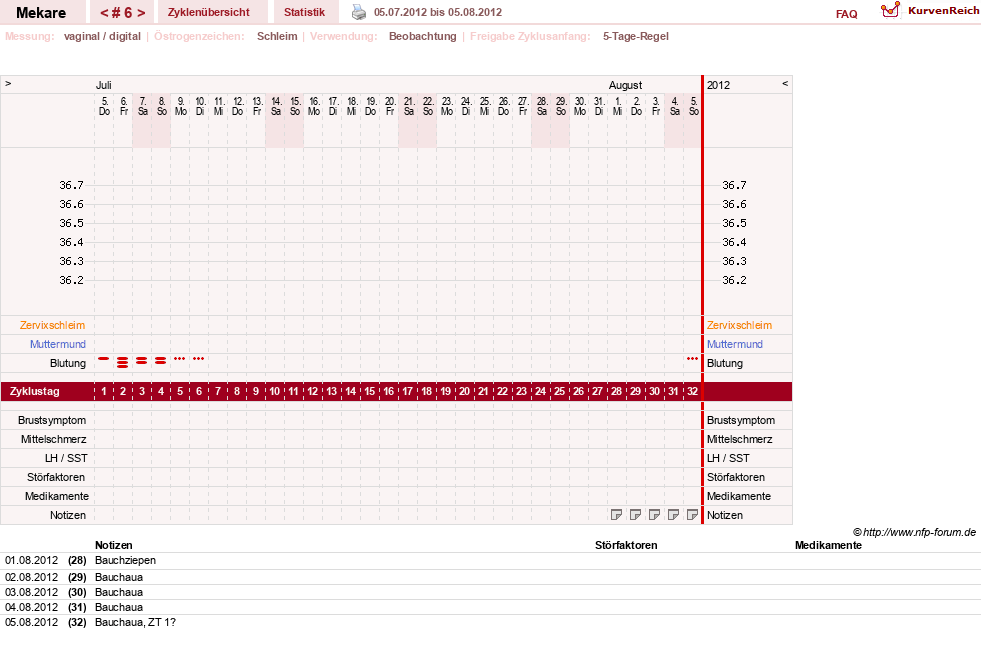Click the bleeding mark on cycle day 3
The image size is (981, 664).
[x=141, y=360]
